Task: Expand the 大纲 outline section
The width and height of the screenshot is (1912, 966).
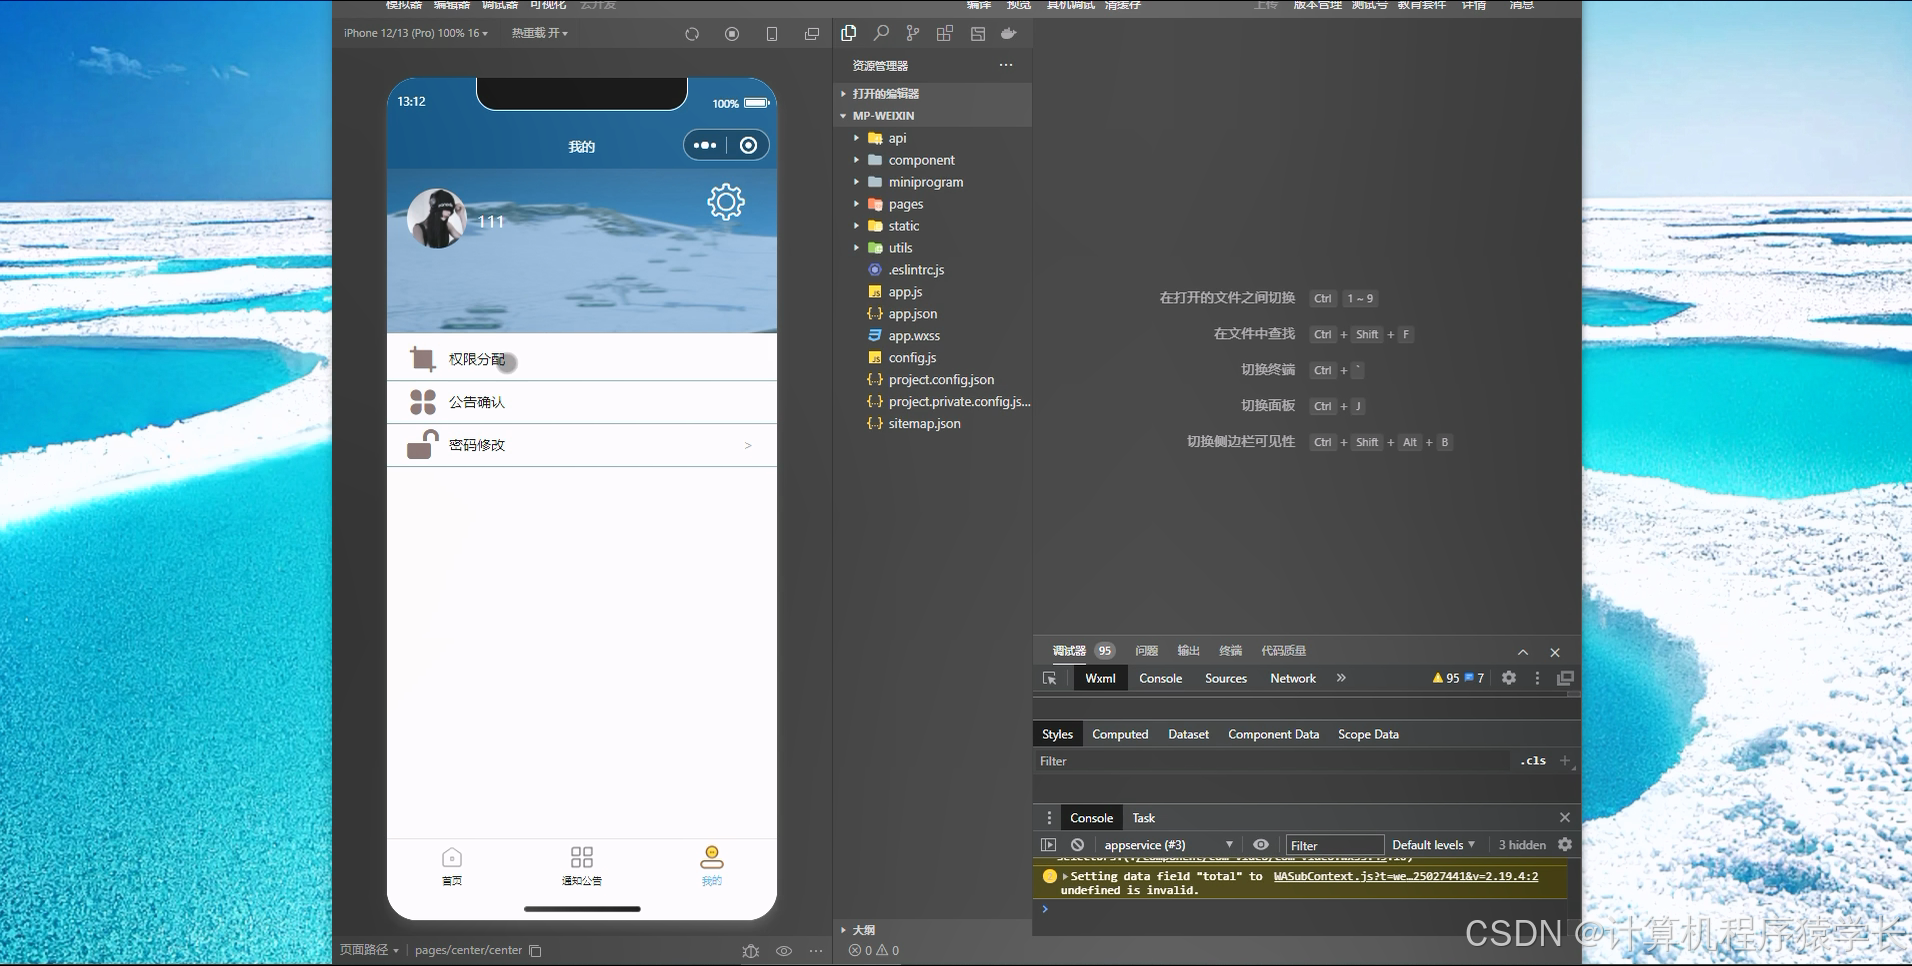Action: [x=933, y=930]
